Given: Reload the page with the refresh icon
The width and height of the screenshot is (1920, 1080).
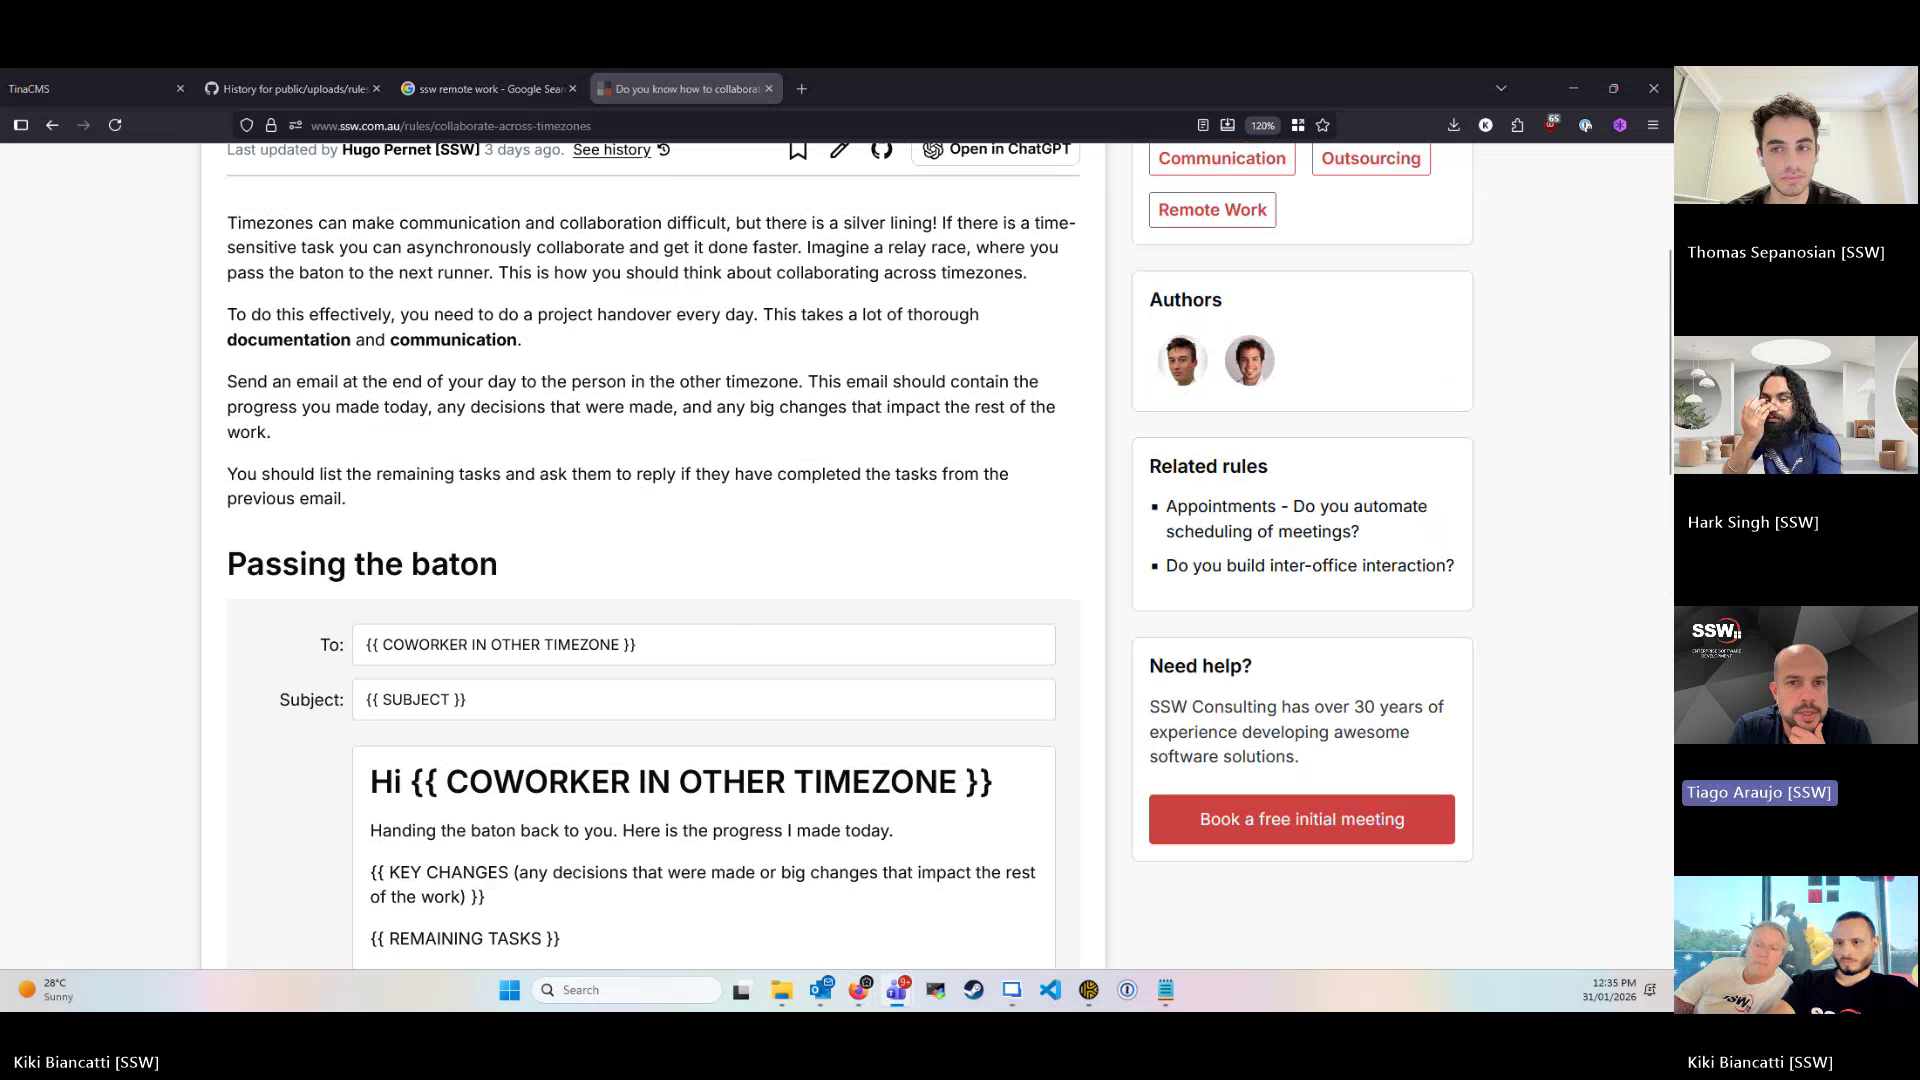Looking at the screenshot, I should coord(115,125).
